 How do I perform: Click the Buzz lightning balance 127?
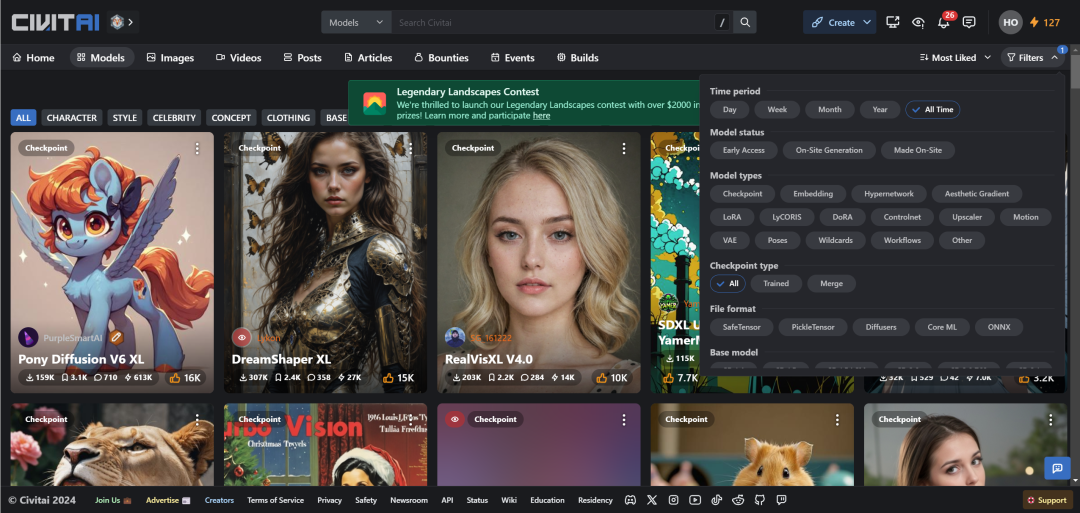tap(1045, 22)
